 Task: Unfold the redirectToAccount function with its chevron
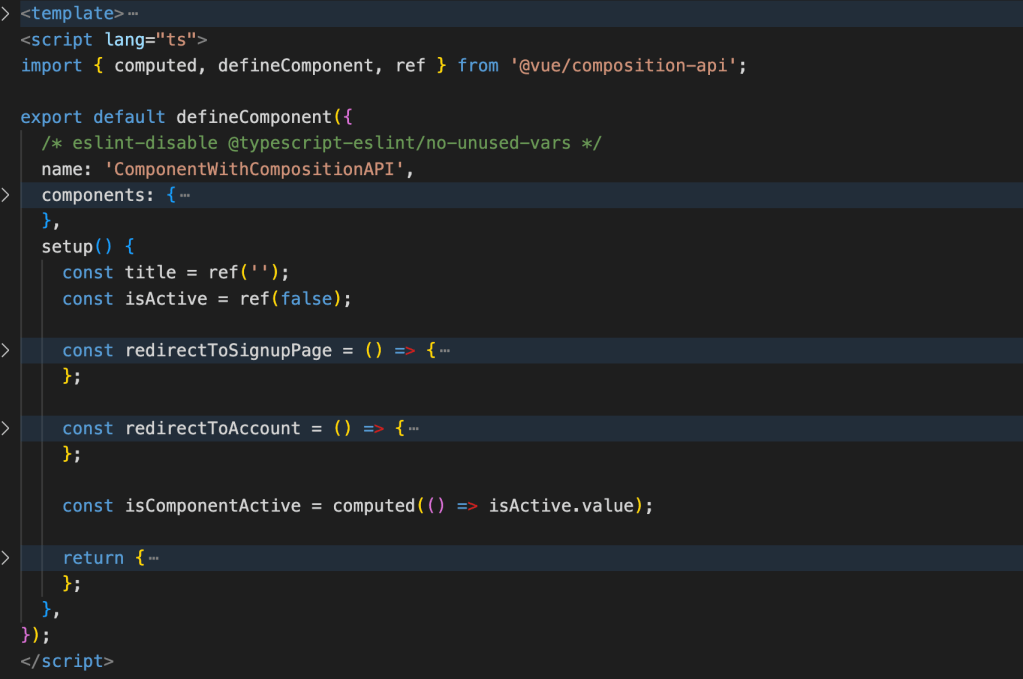(6, 428)
